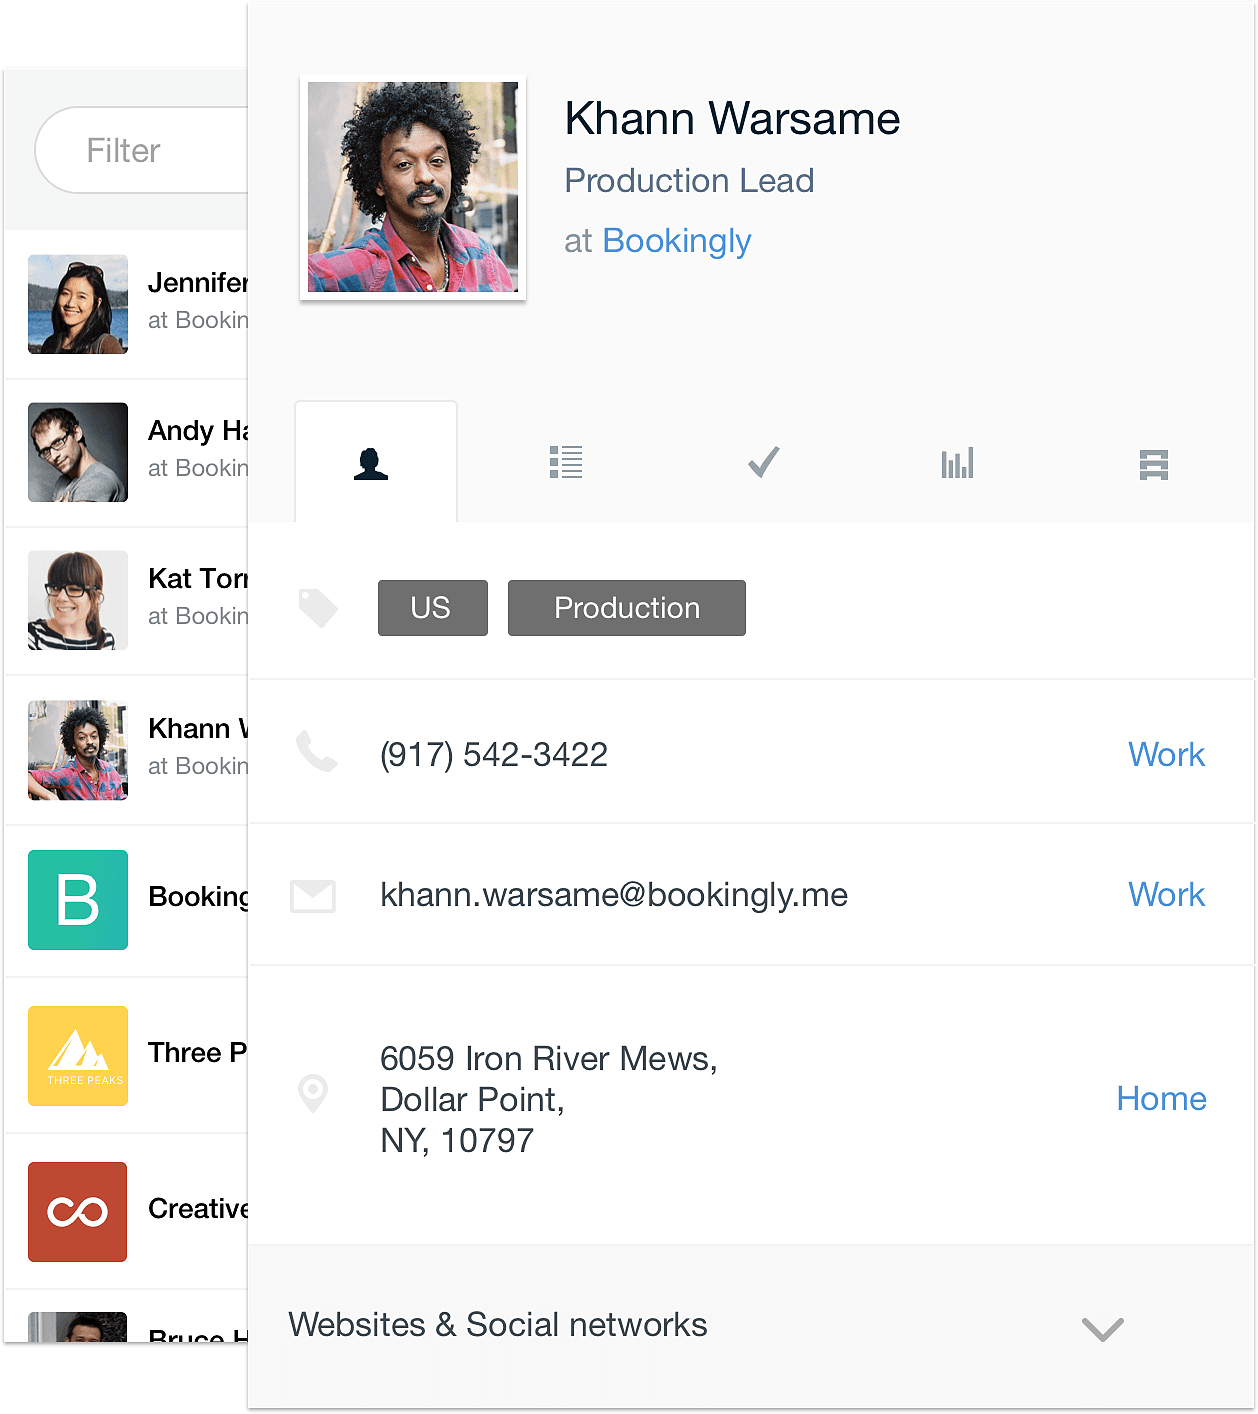The image size is (1258, 1414).
Task: Open the Bookingly company entry in list
Action: (x=127, y=900)
